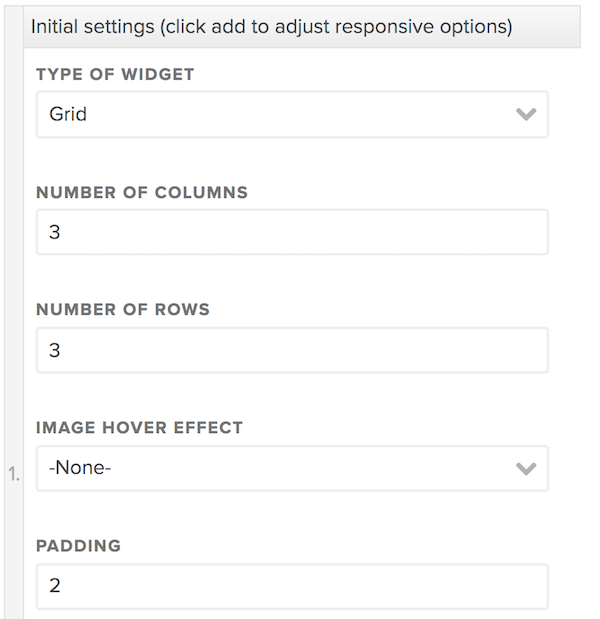Screen dimensions: 600x619
Task: Open the Type of Widget dropdown
Action: (291, 114)
